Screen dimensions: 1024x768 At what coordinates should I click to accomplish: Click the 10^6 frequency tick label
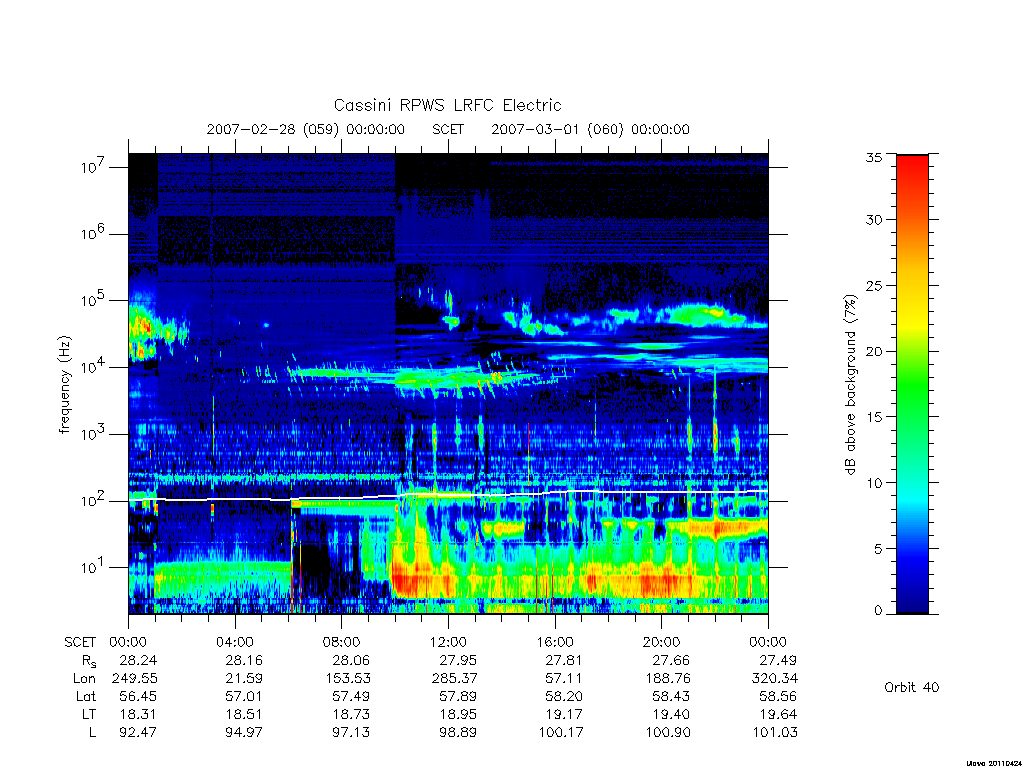click(94, 233)
